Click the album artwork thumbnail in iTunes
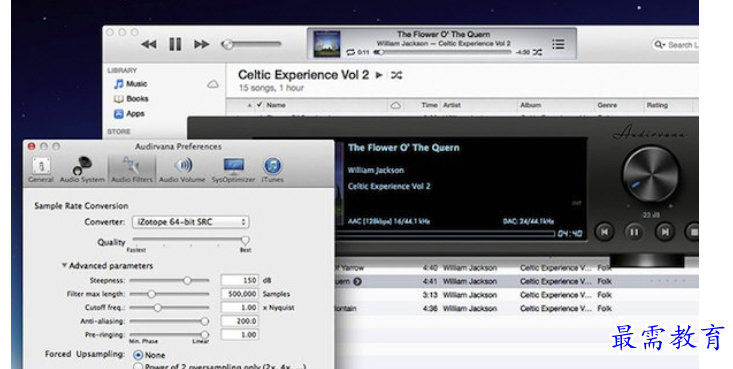733x369 pixels. click(x=327, y=44)
